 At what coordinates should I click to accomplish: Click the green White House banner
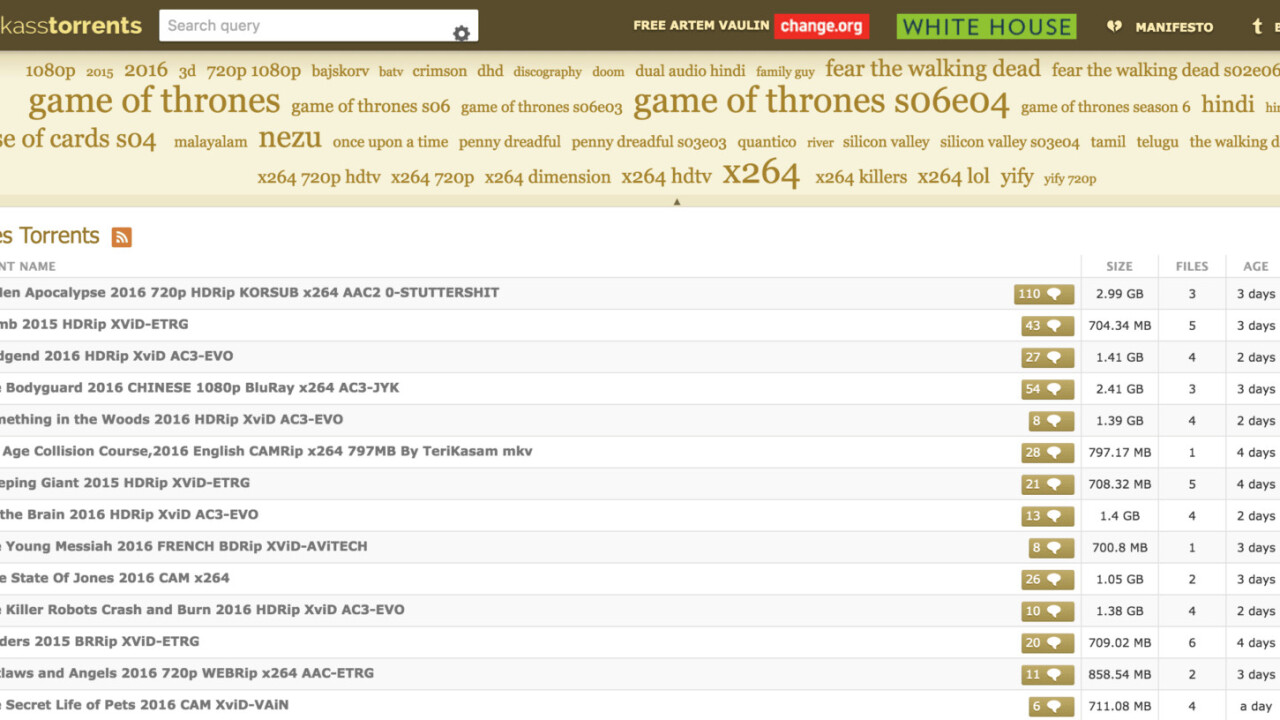point(986,27)
